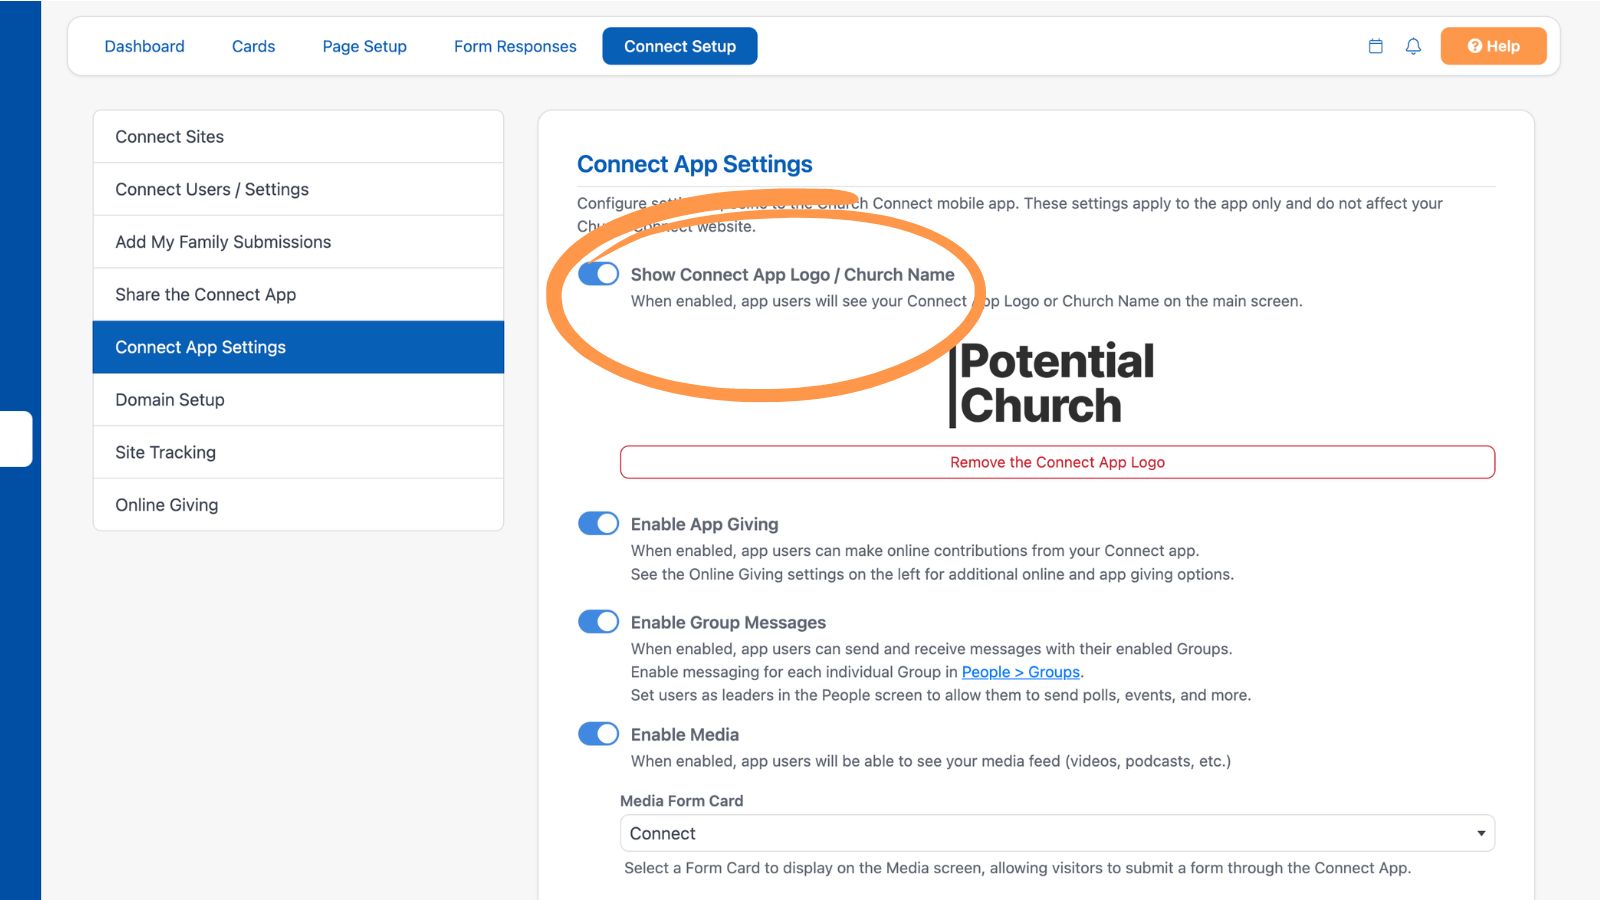1600x900 pixels.
Task: Open the Form Responses tab
Action: coord(515,46)
